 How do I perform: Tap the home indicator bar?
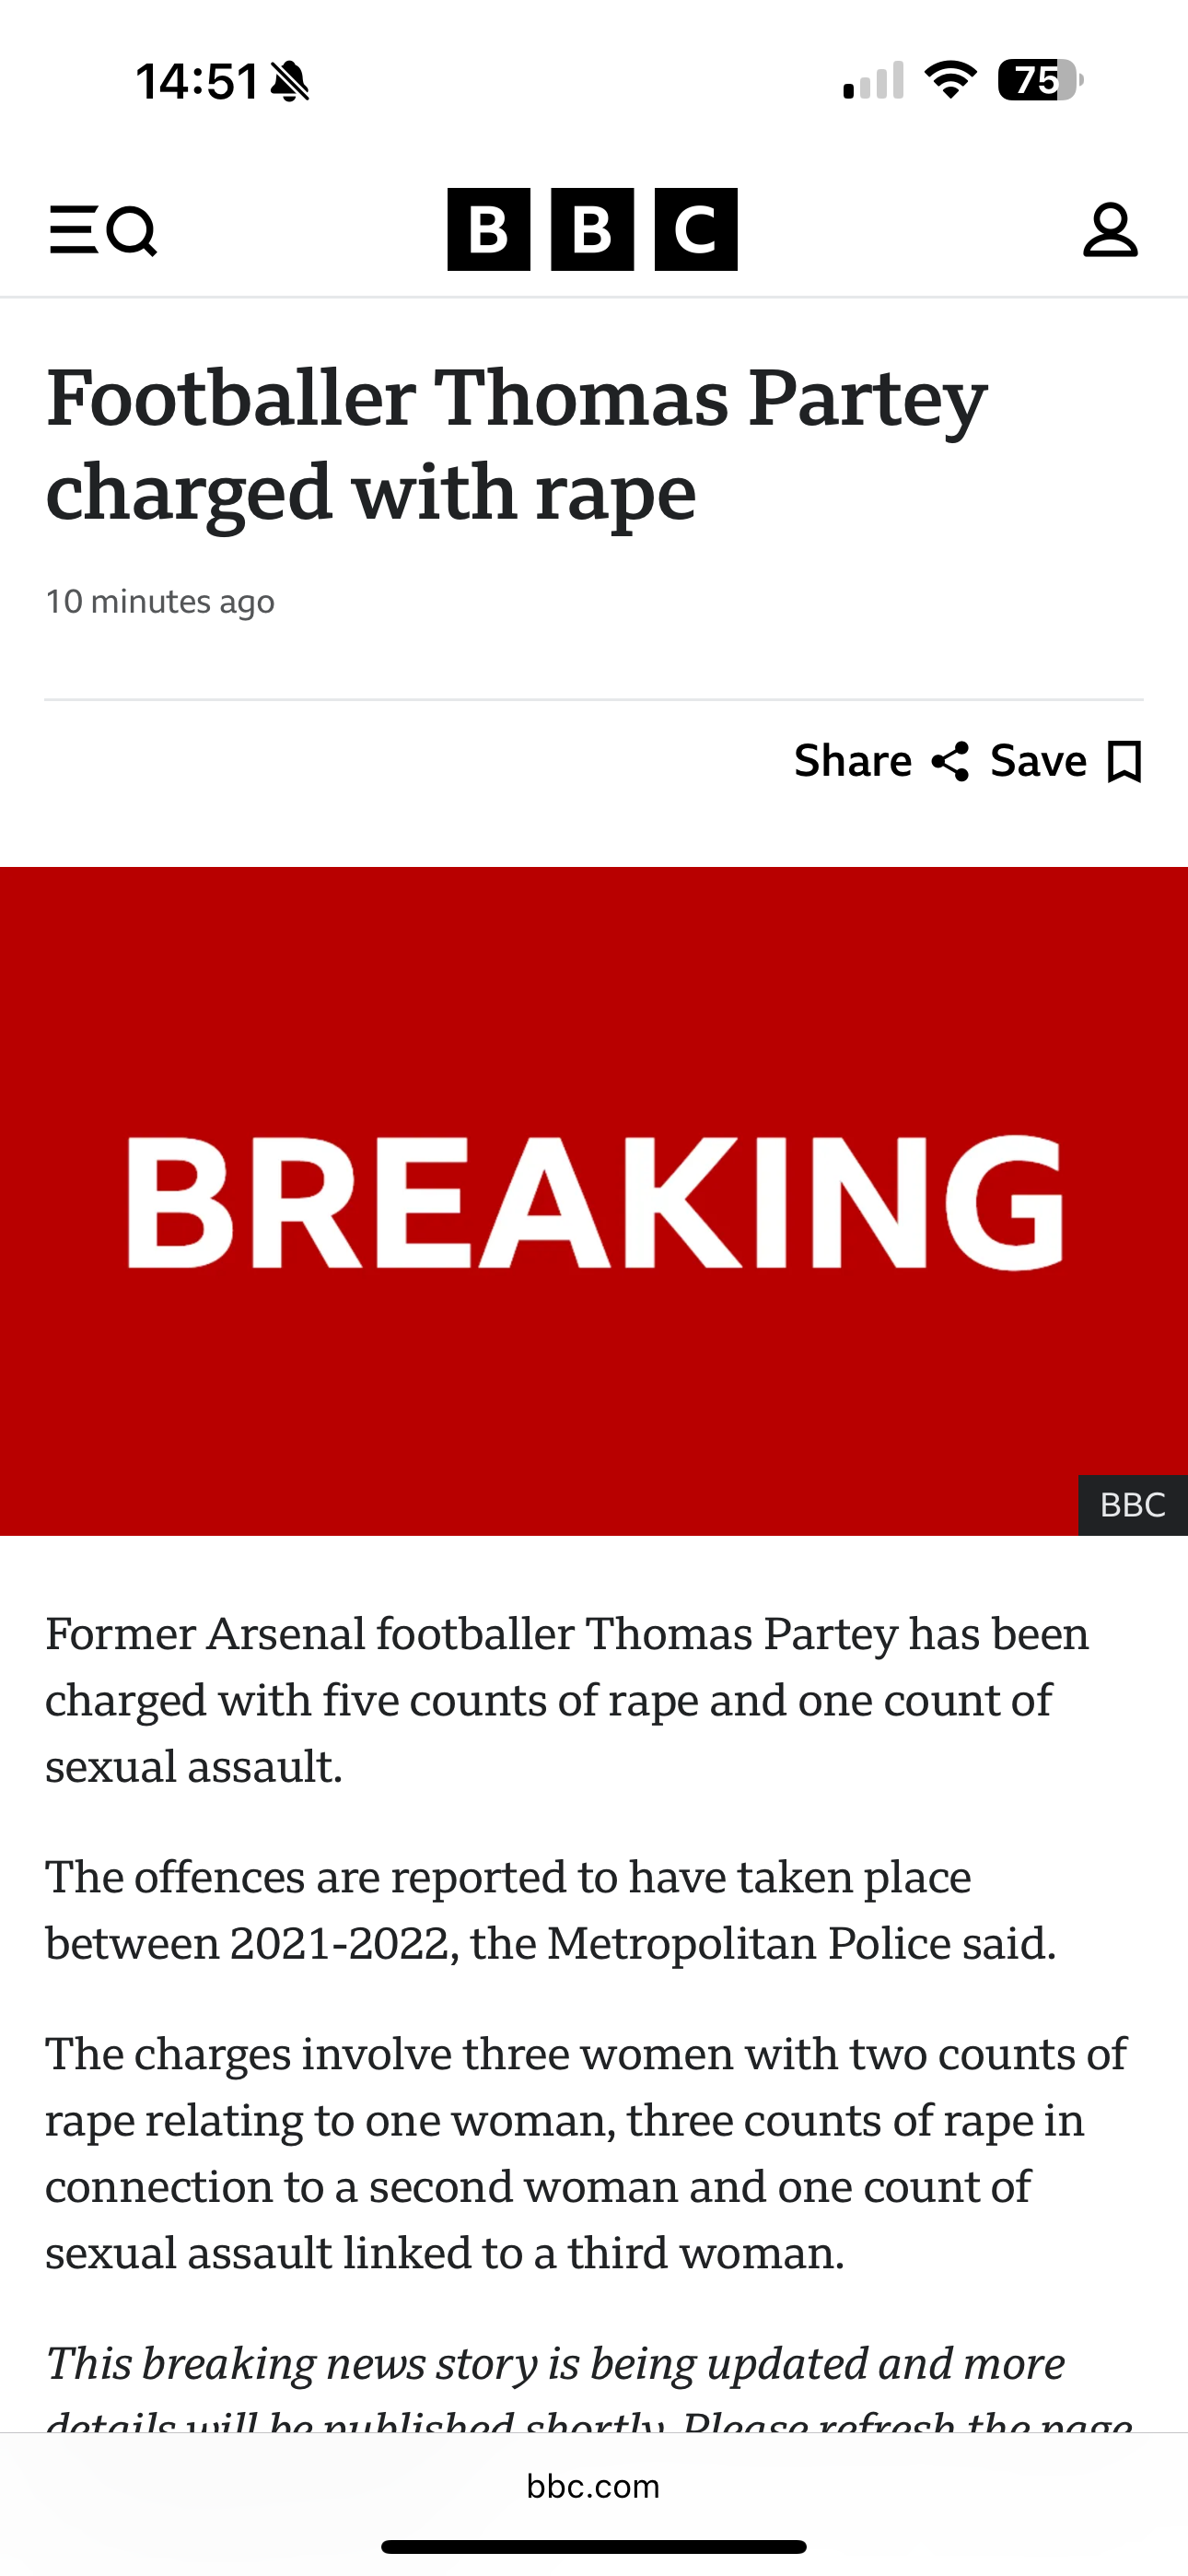coord(594,2546)
